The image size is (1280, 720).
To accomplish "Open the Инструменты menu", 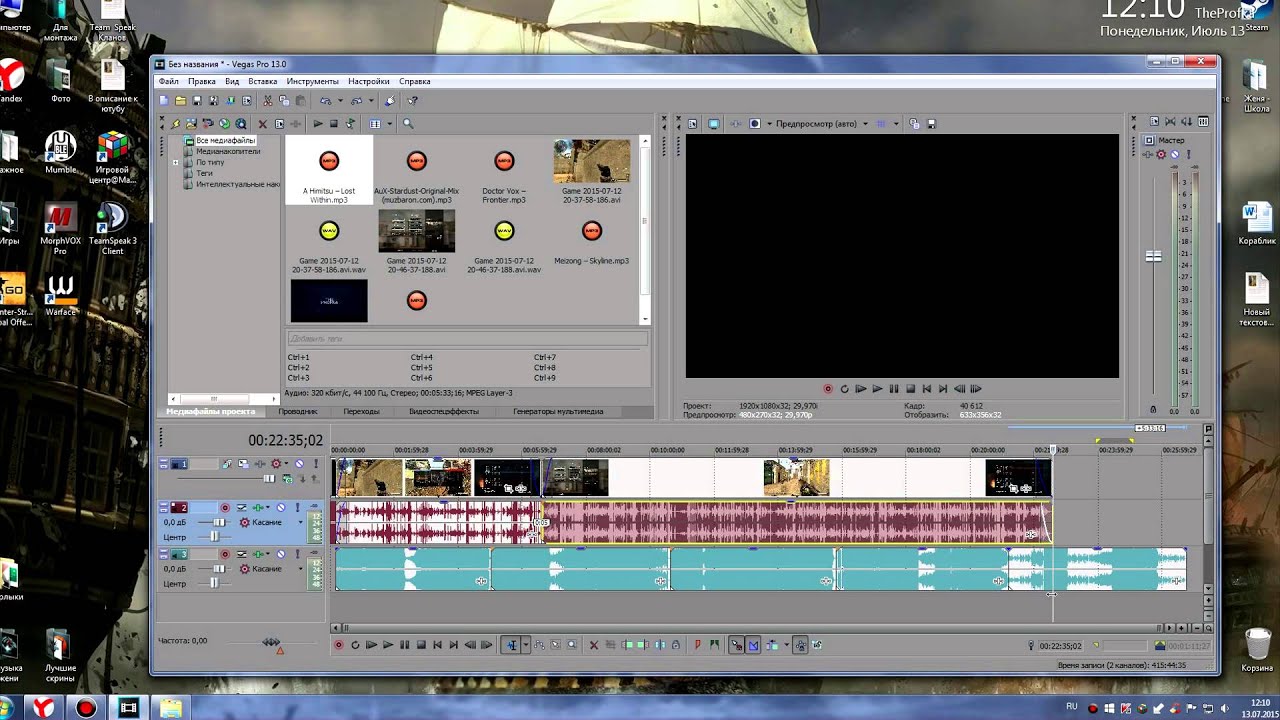I will pos(313,81).
